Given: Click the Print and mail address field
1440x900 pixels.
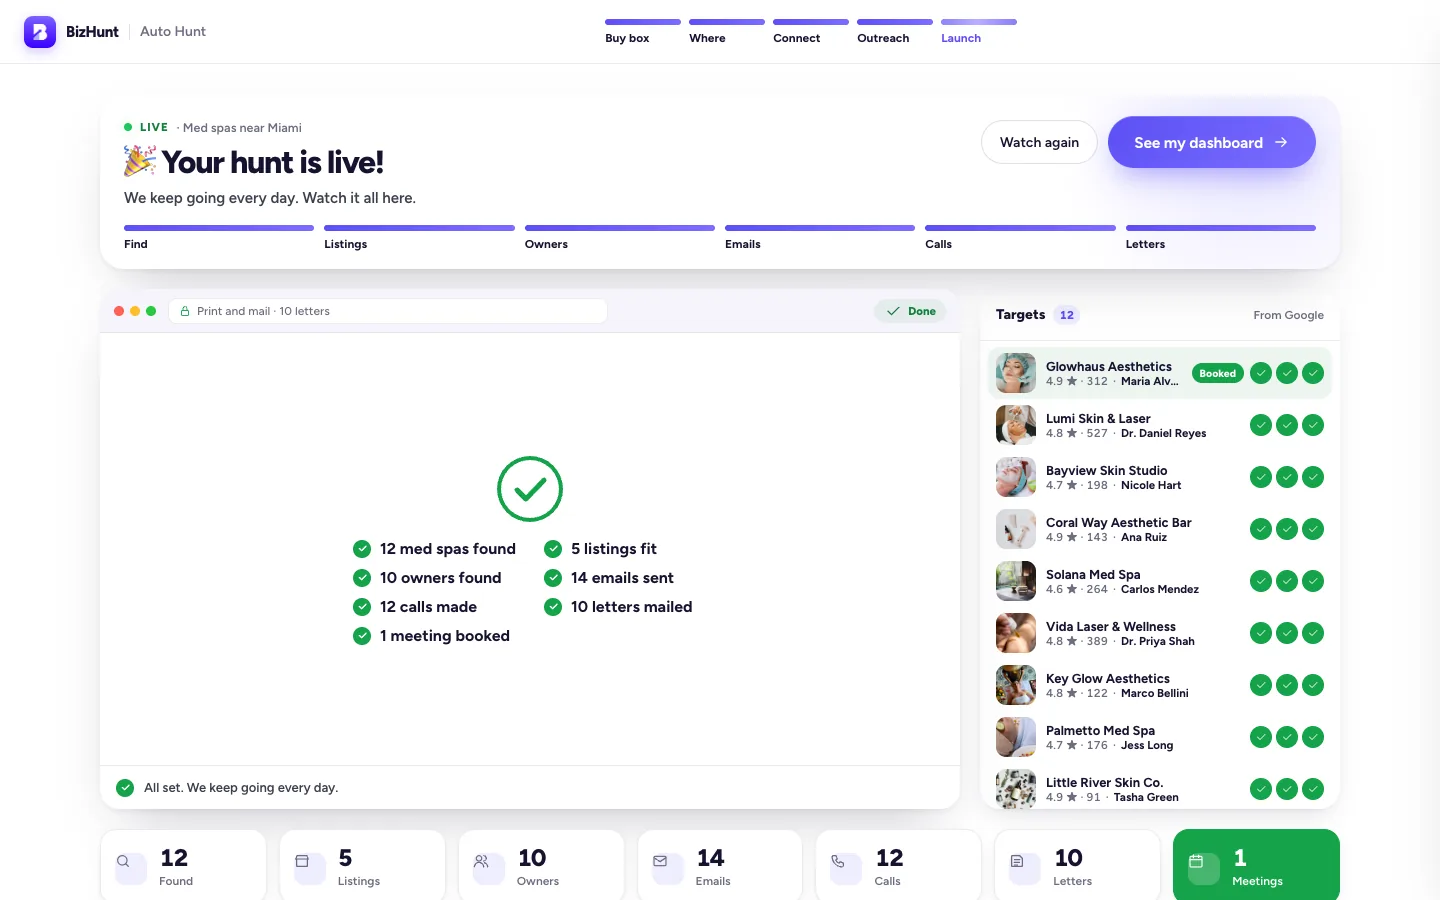Looking at the screenshot, I should [388, 311].
